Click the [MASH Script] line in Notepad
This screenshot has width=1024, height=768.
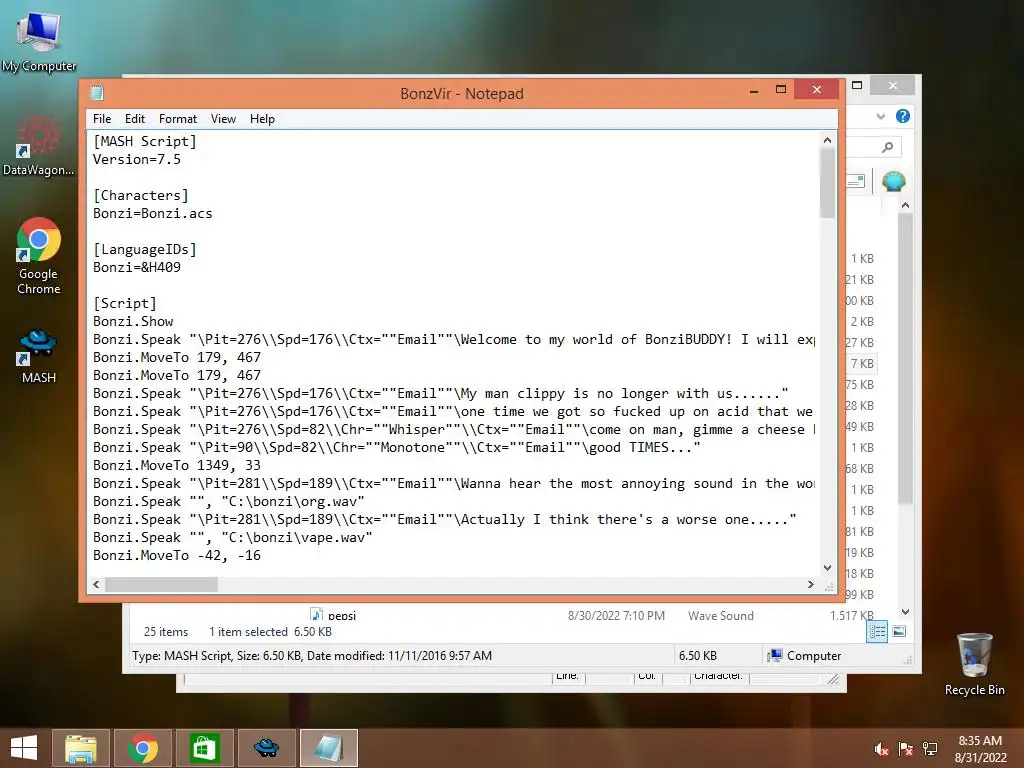click(x=144, y=141)
